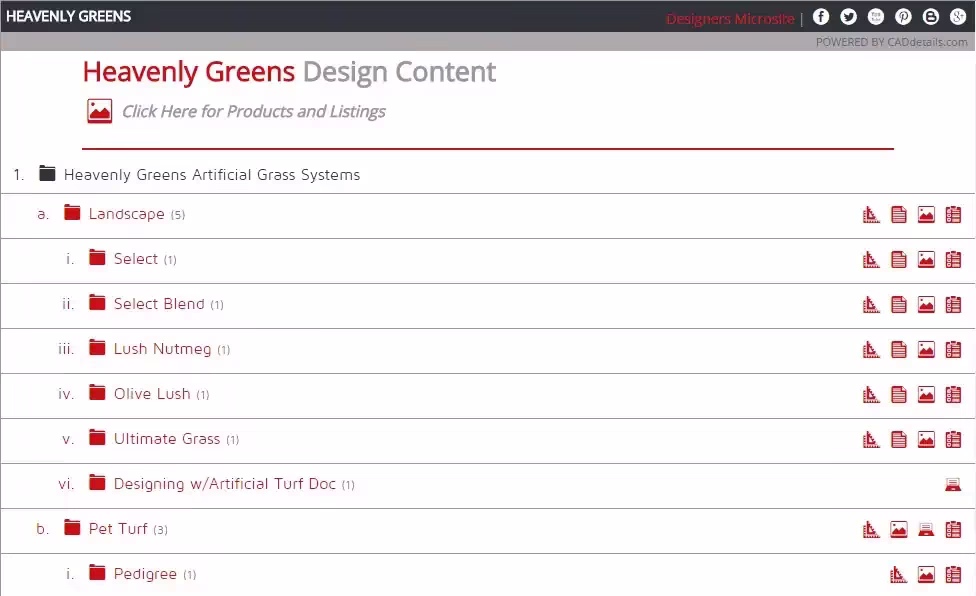The image size is (976, 596).
Task: Open checklist icon in Select Blend row
Action: point(953,304)
